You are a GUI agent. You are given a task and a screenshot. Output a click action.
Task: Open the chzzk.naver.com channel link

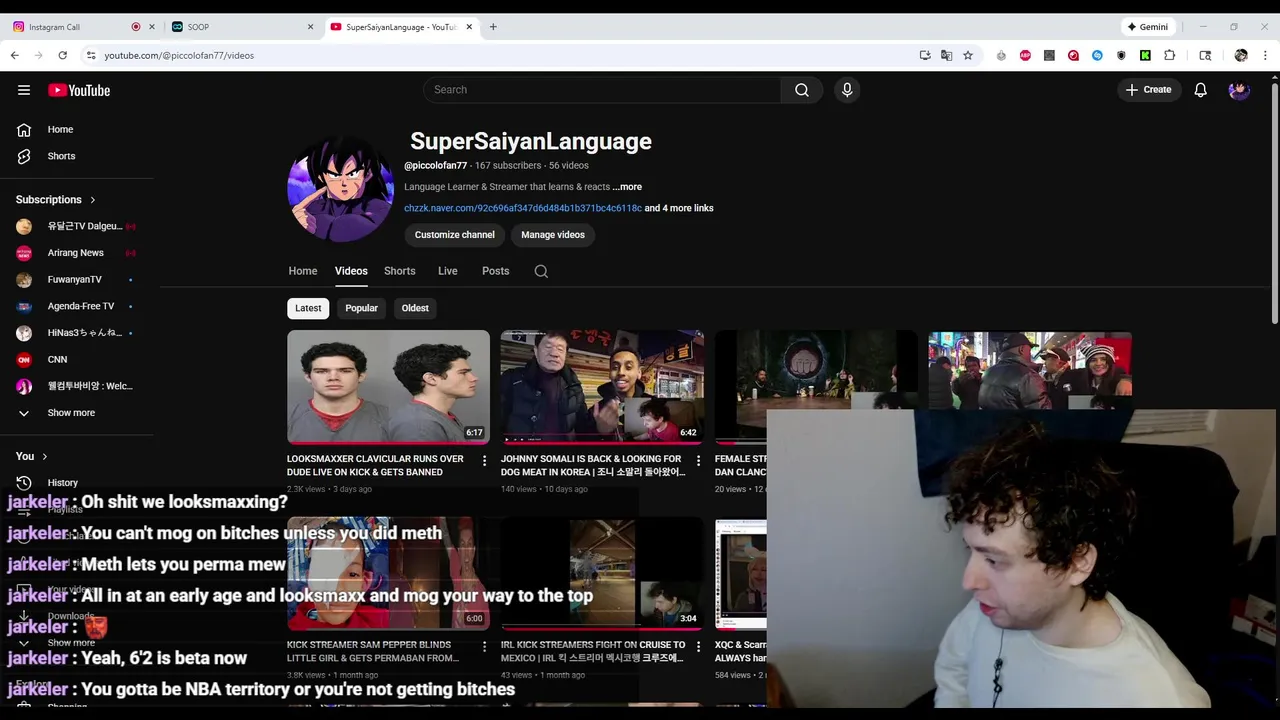click(523, 208)
